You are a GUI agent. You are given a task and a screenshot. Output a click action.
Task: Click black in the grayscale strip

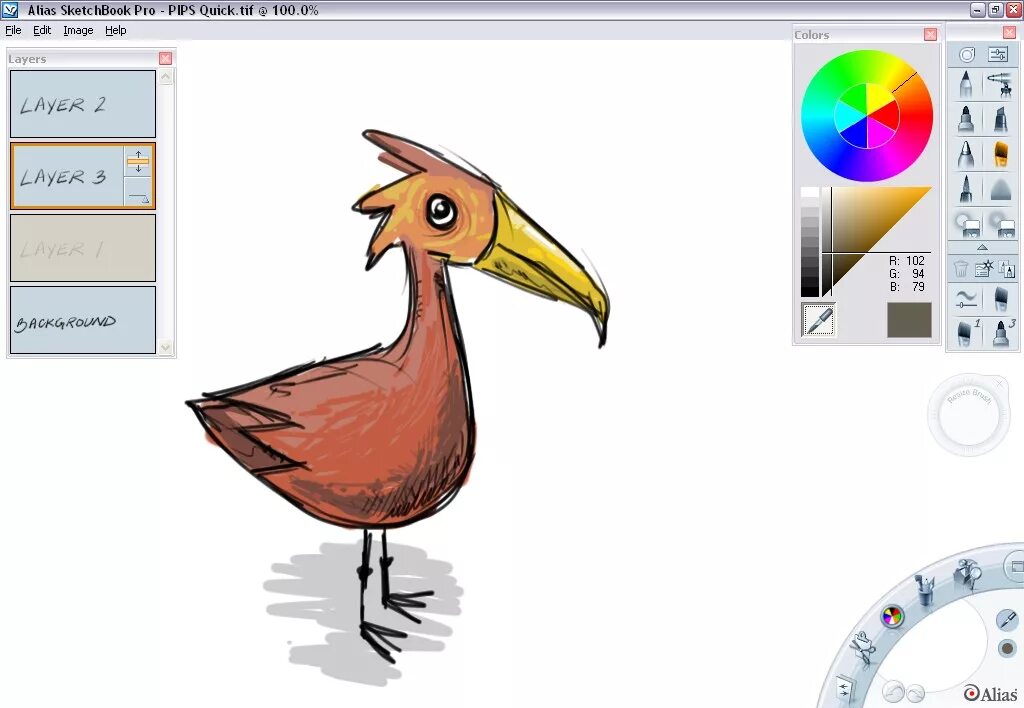pos(810,291)
